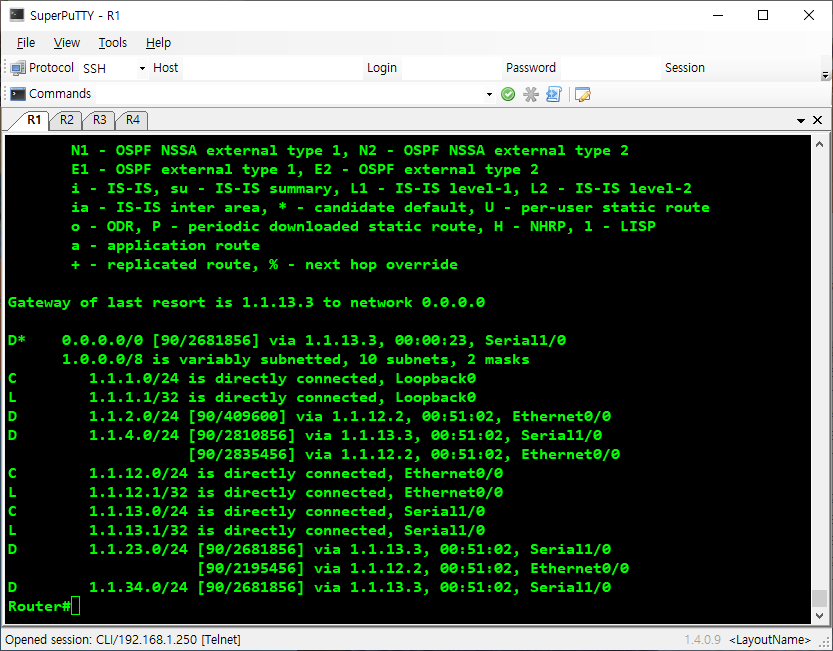Click the connection toolbar drag grip handle

(x=5, y=68)
